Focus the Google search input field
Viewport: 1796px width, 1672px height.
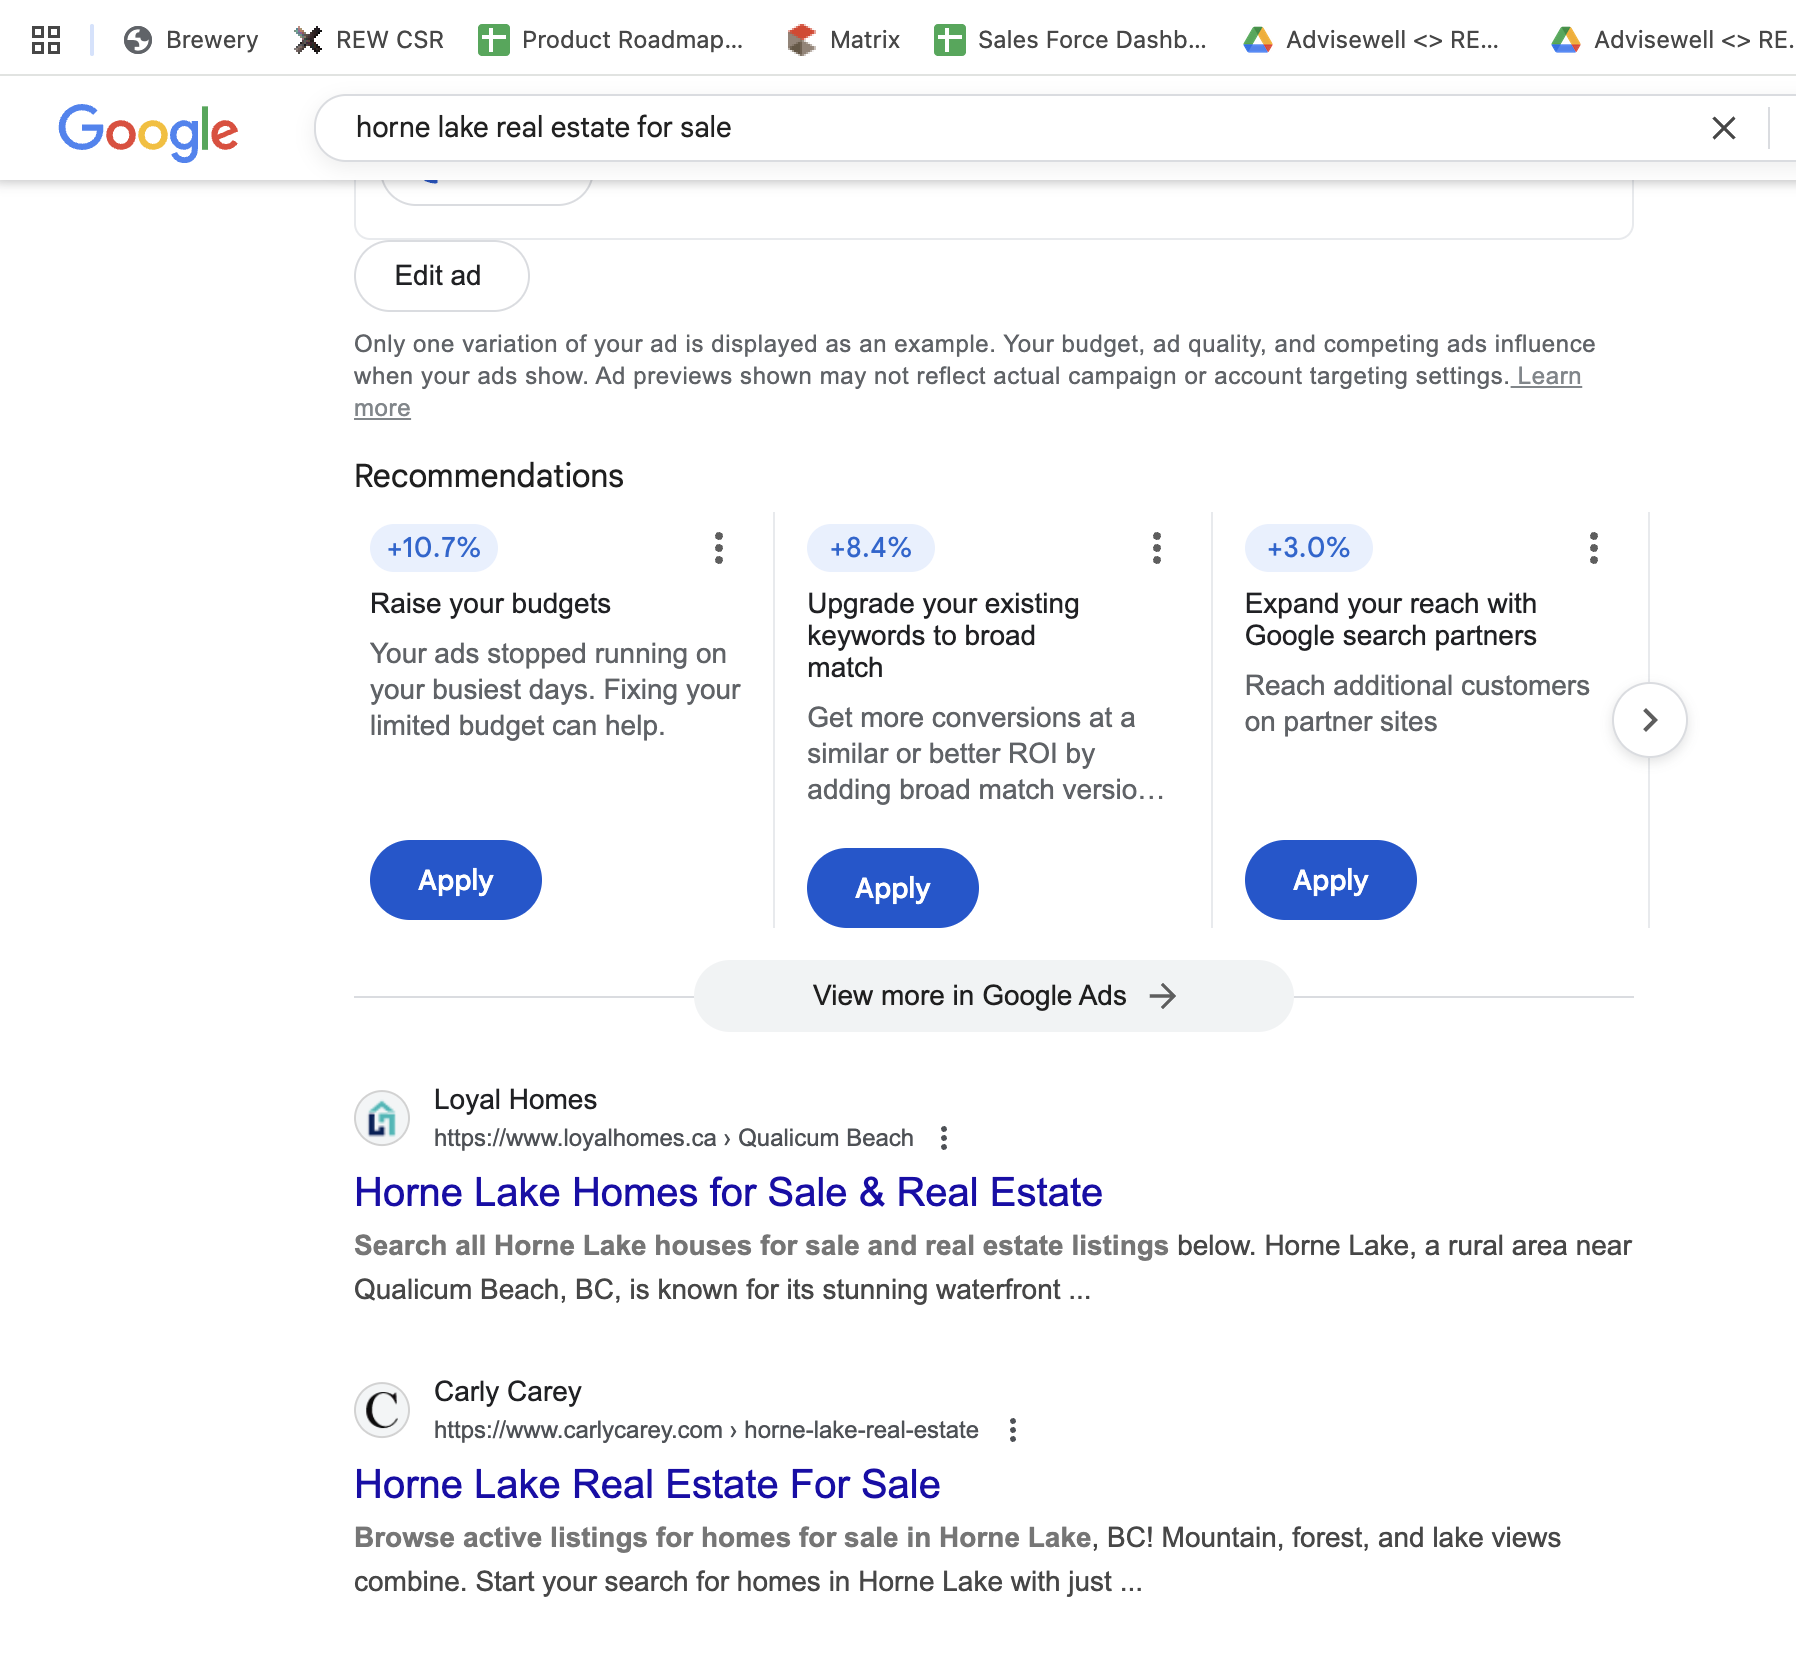(x=1000, y=128)
